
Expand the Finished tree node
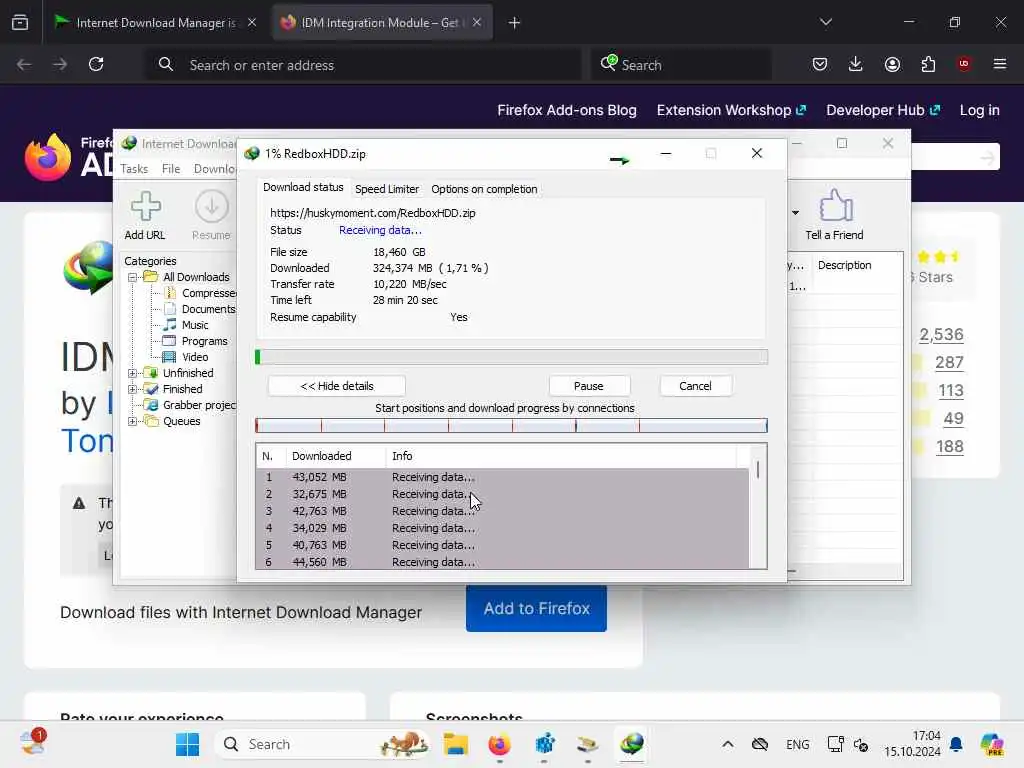click(x=133, y=389)
